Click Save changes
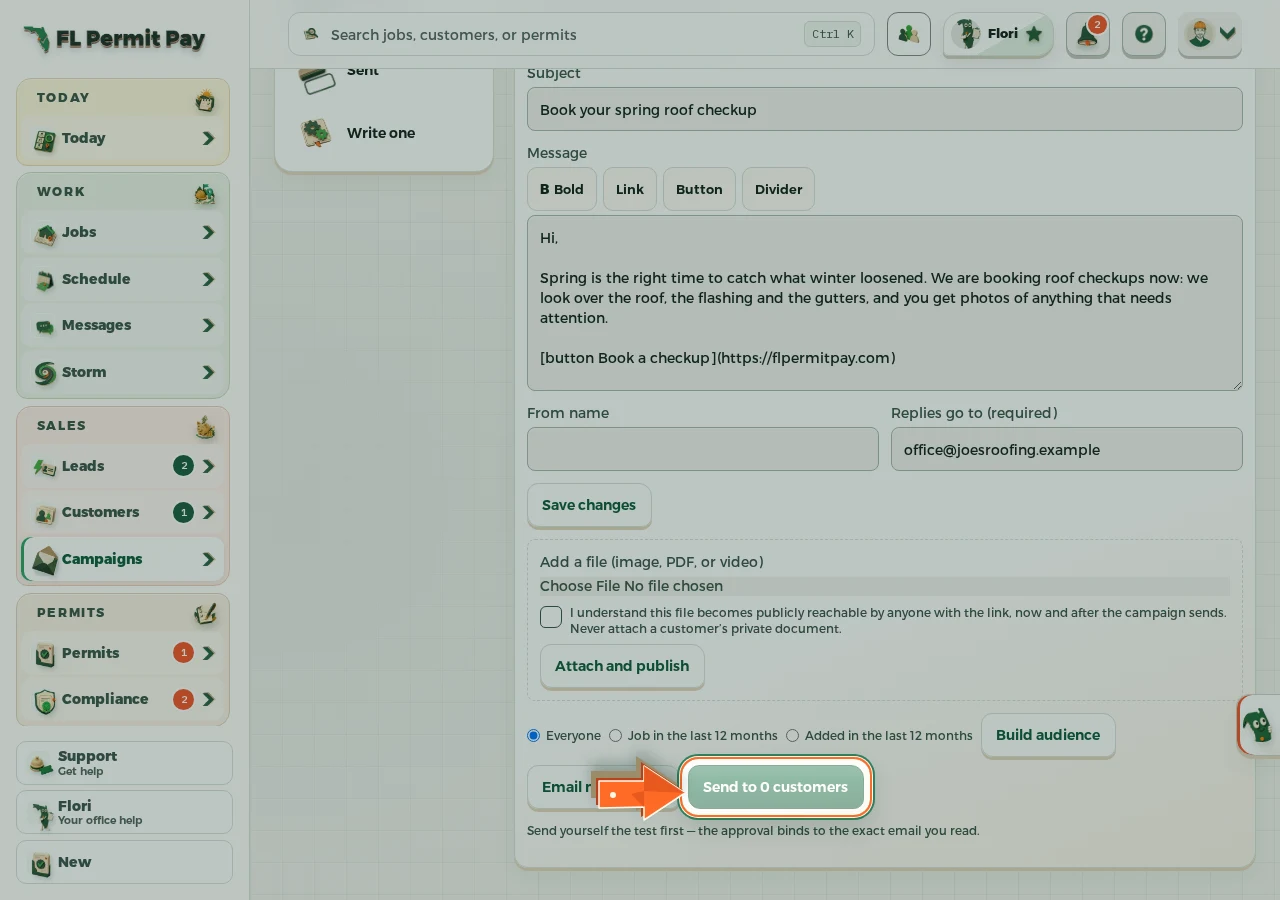Image resolution: width=1280 pixels, height=900 pixels. [x=589, y=505]
